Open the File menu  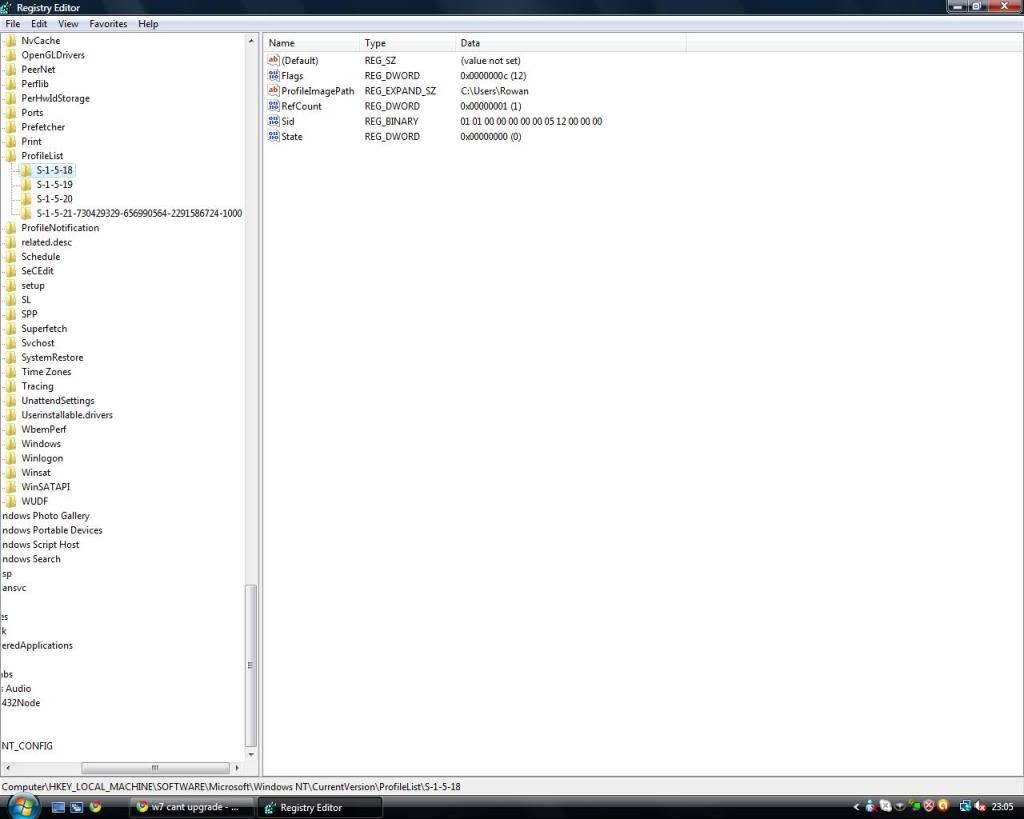point(12,24)
